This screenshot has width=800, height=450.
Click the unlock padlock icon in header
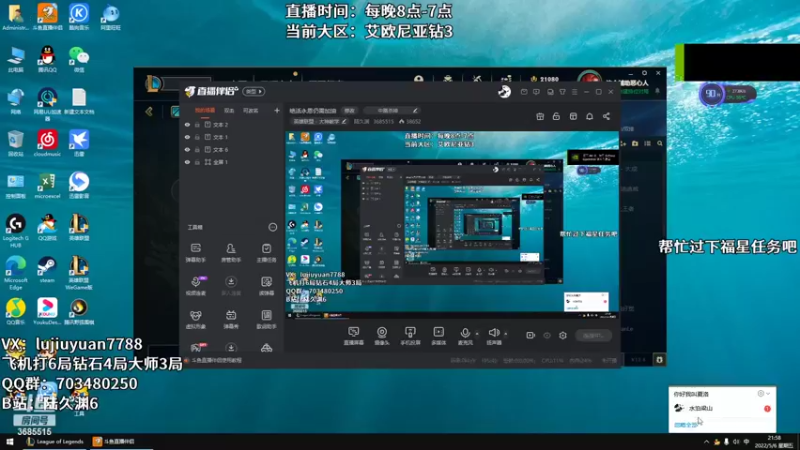click(556, 116)
